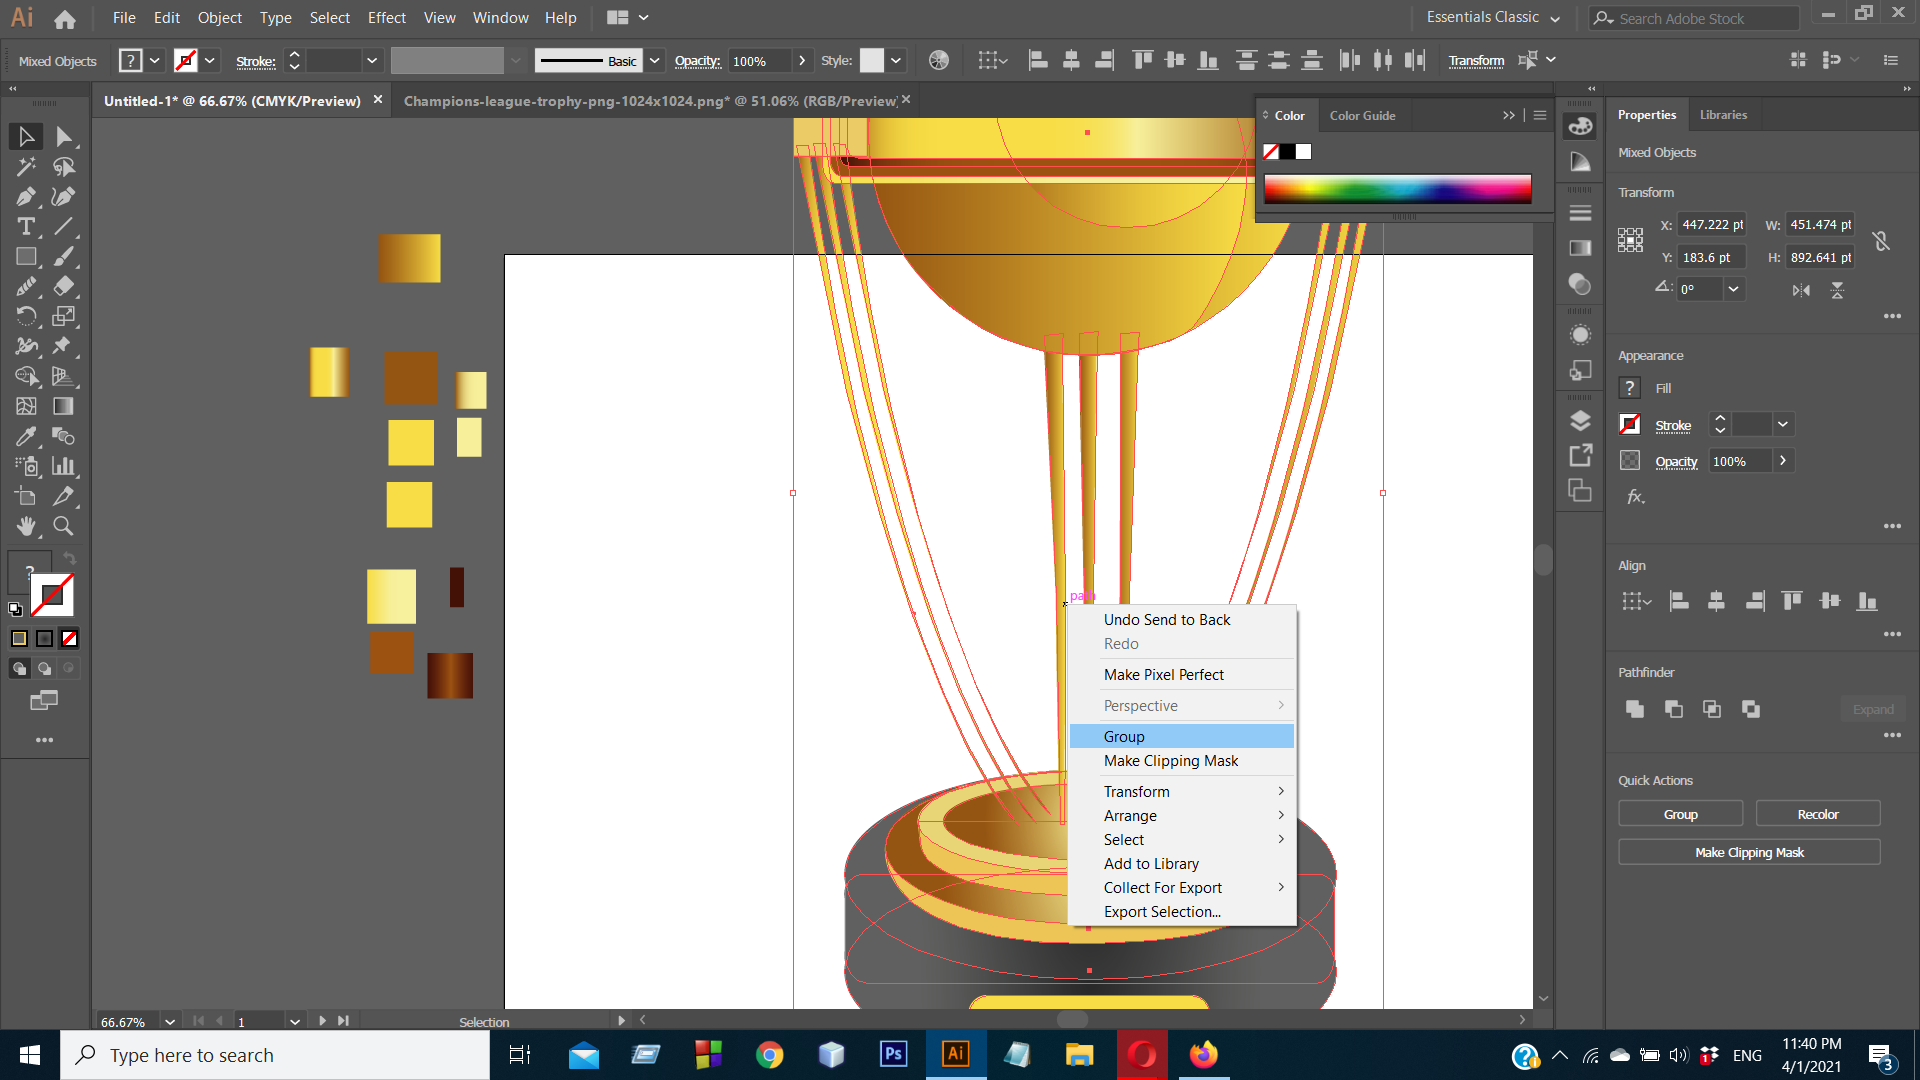Switch to Libraries panel tab
The height and width of the screenshot is (1080, 1920).
click(x=1723, y=114)
